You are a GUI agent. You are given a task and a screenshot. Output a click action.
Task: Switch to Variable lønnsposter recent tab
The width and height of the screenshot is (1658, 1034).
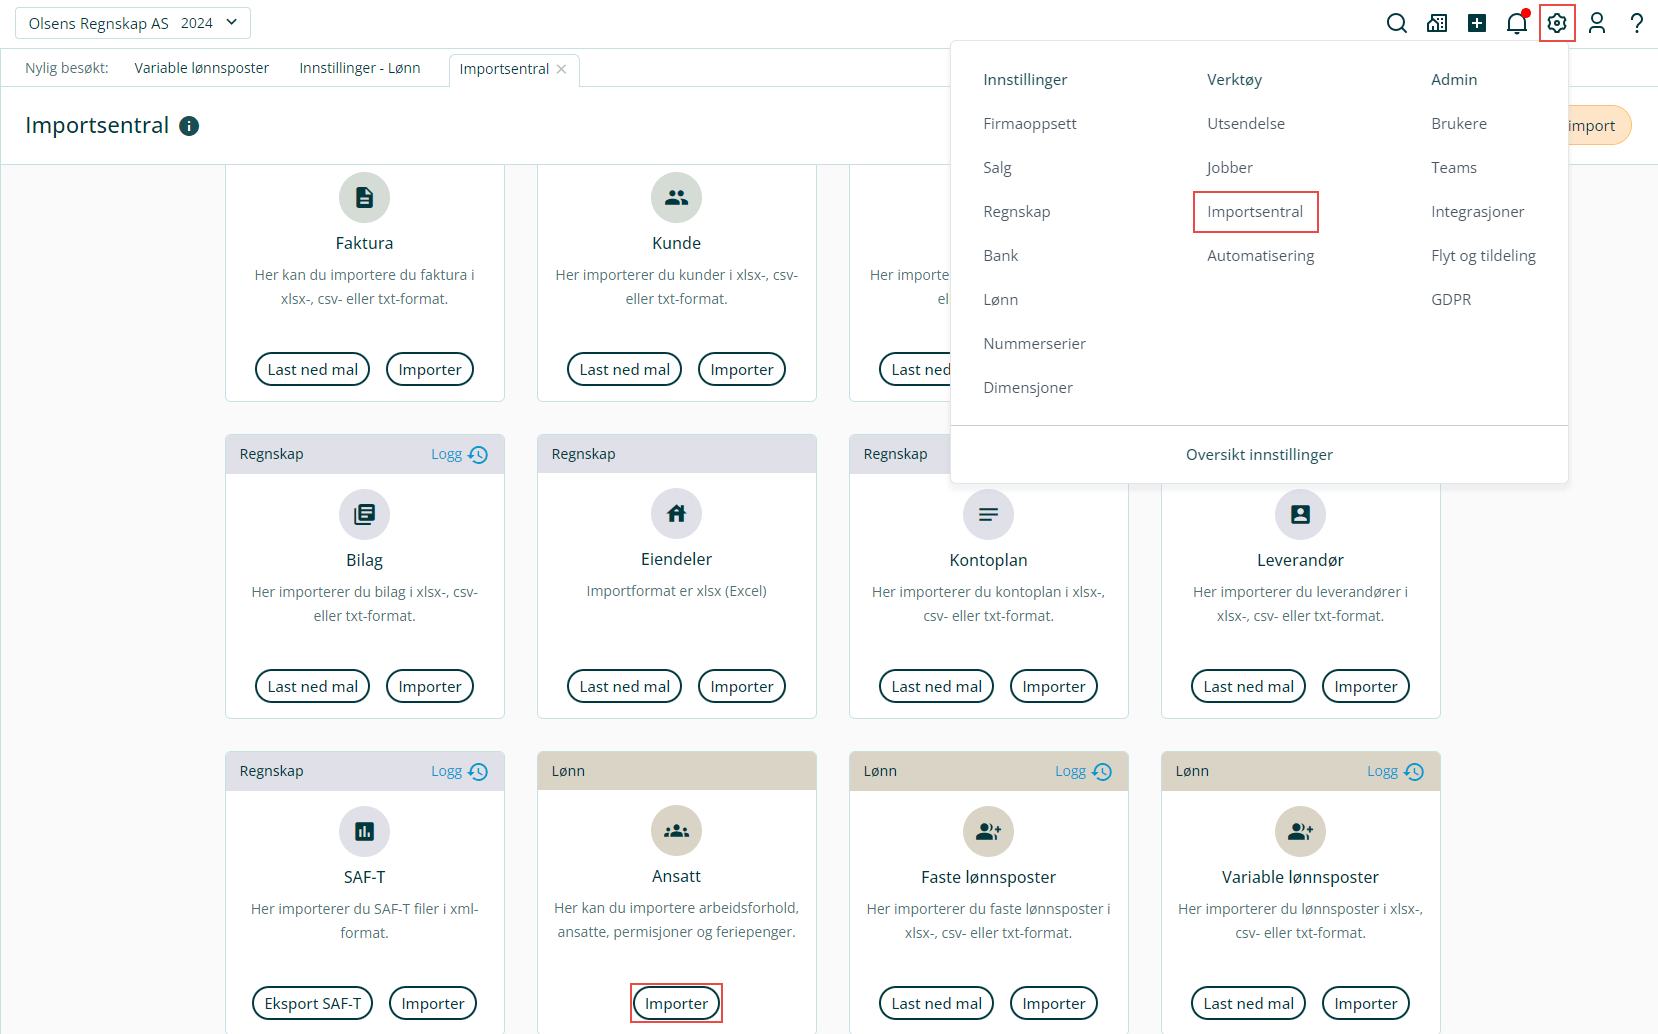pos(202,68)
